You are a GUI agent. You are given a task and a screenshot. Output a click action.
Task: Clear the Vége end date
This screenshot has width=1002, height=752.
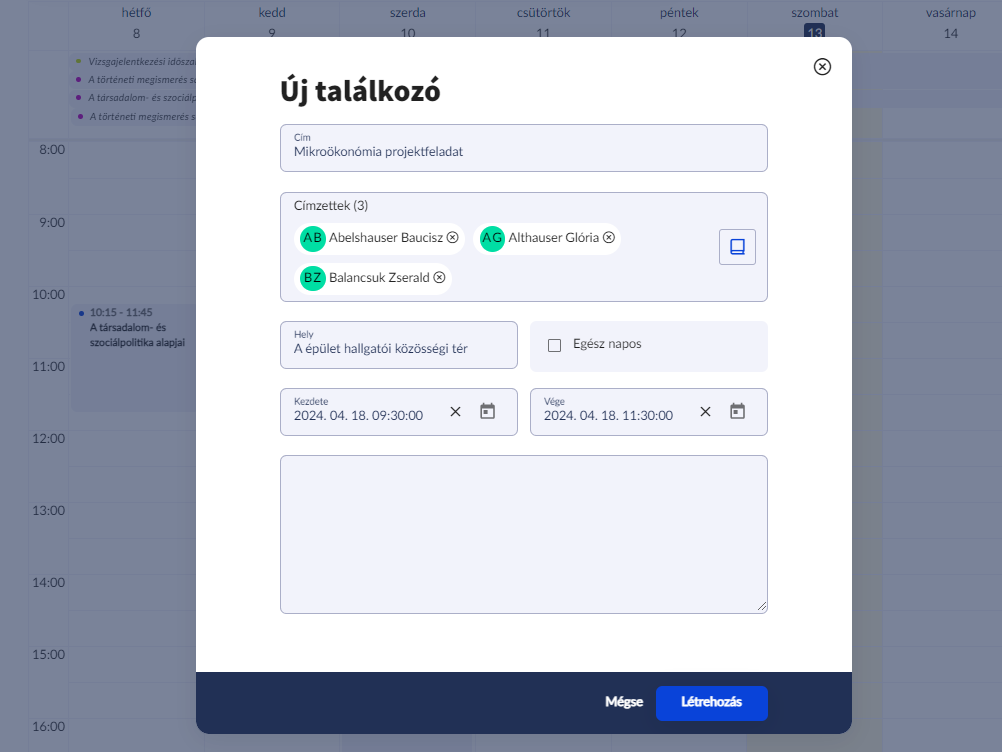click(x=705, y=411)
